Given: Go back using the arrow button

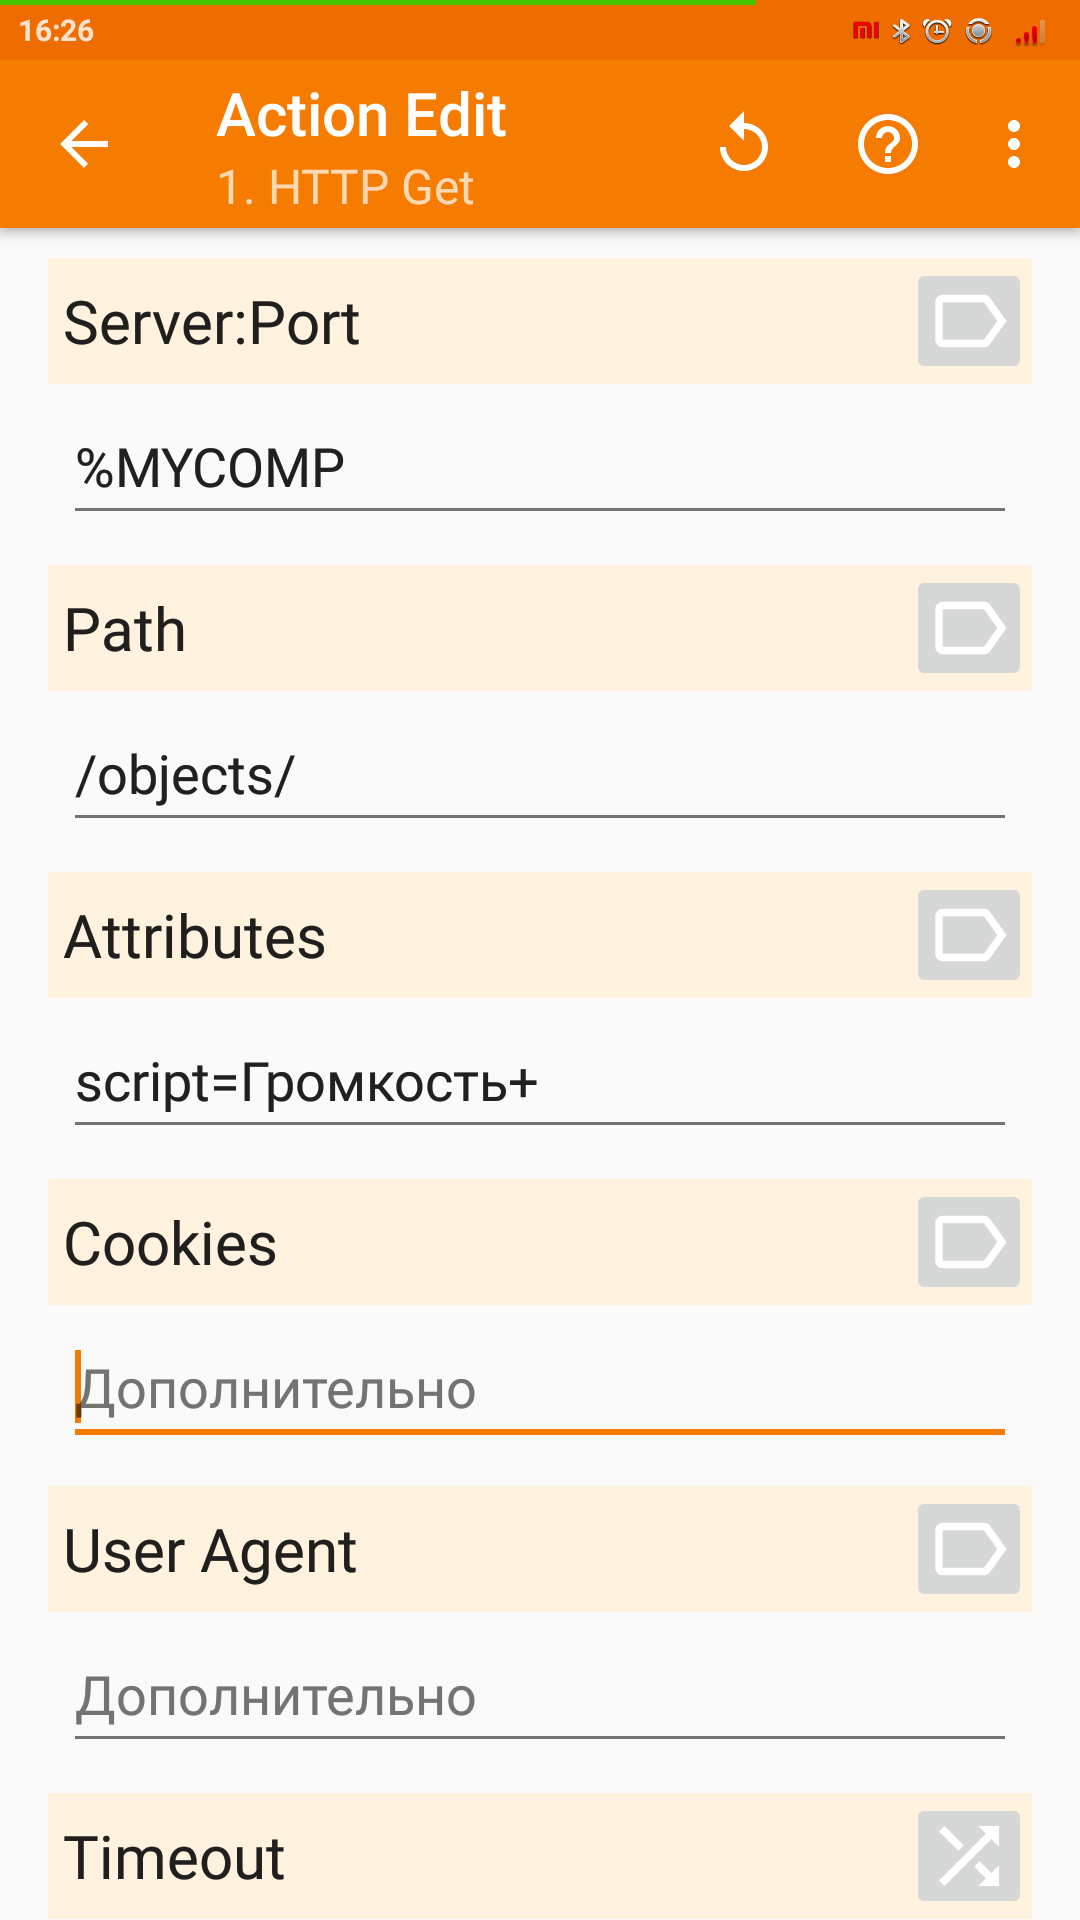Looking at the screenshot, I should [x=84, y=144].
